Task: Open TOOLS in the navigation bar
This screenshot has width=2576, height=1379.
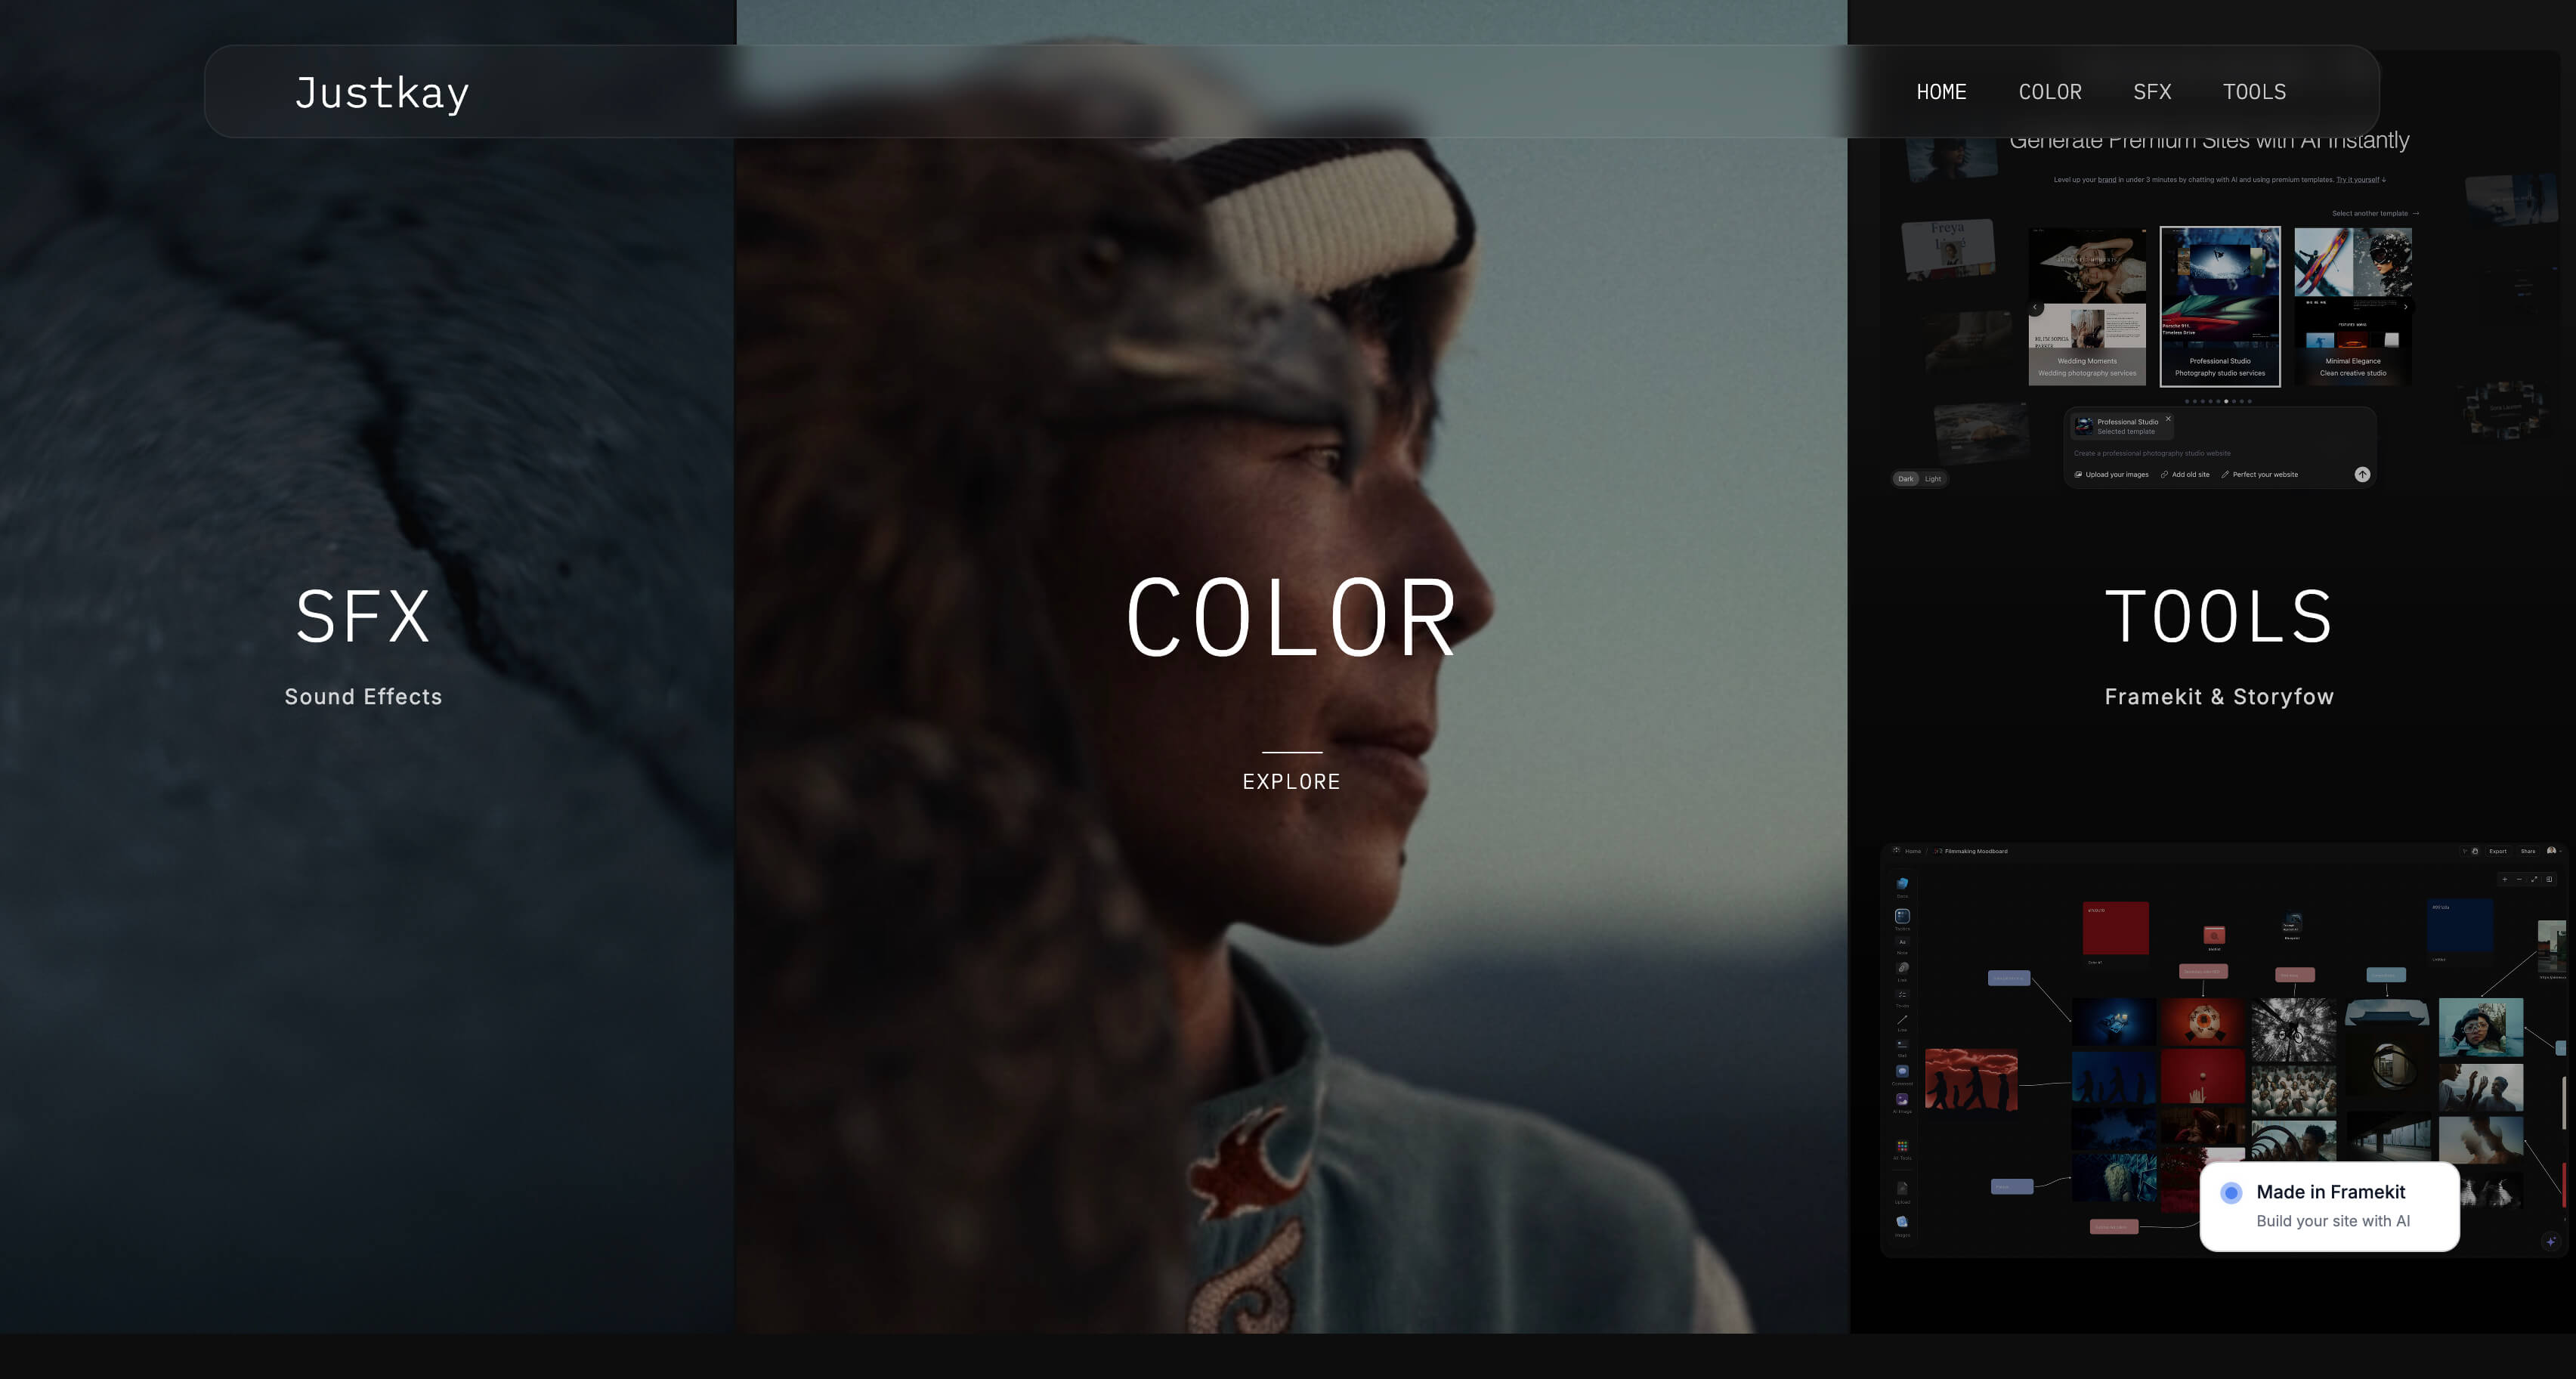Action: (2254, 92)
